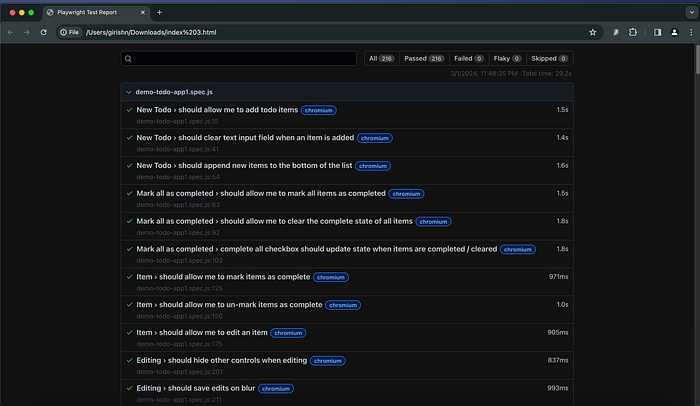Open the browser side panel icon
The width and height of the screenshot is (700, 406).
657,32
